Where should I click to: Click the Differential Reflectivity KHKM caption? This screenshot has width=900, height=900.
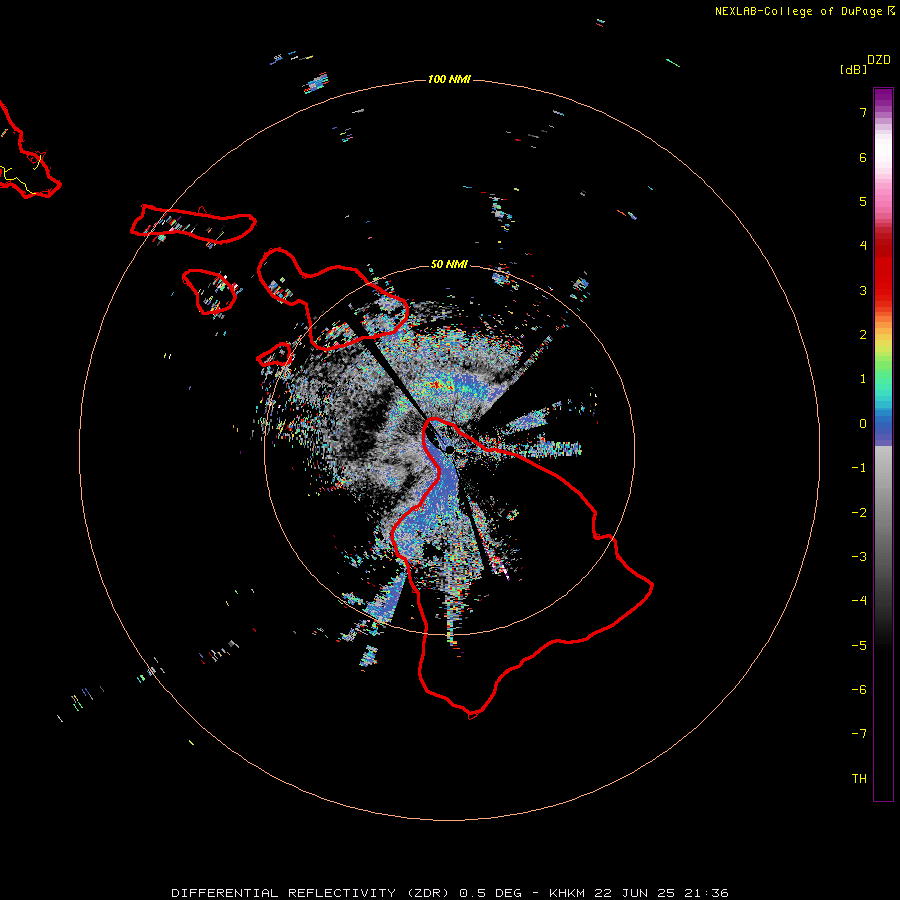pyautogui.click(x=450, y=893)
